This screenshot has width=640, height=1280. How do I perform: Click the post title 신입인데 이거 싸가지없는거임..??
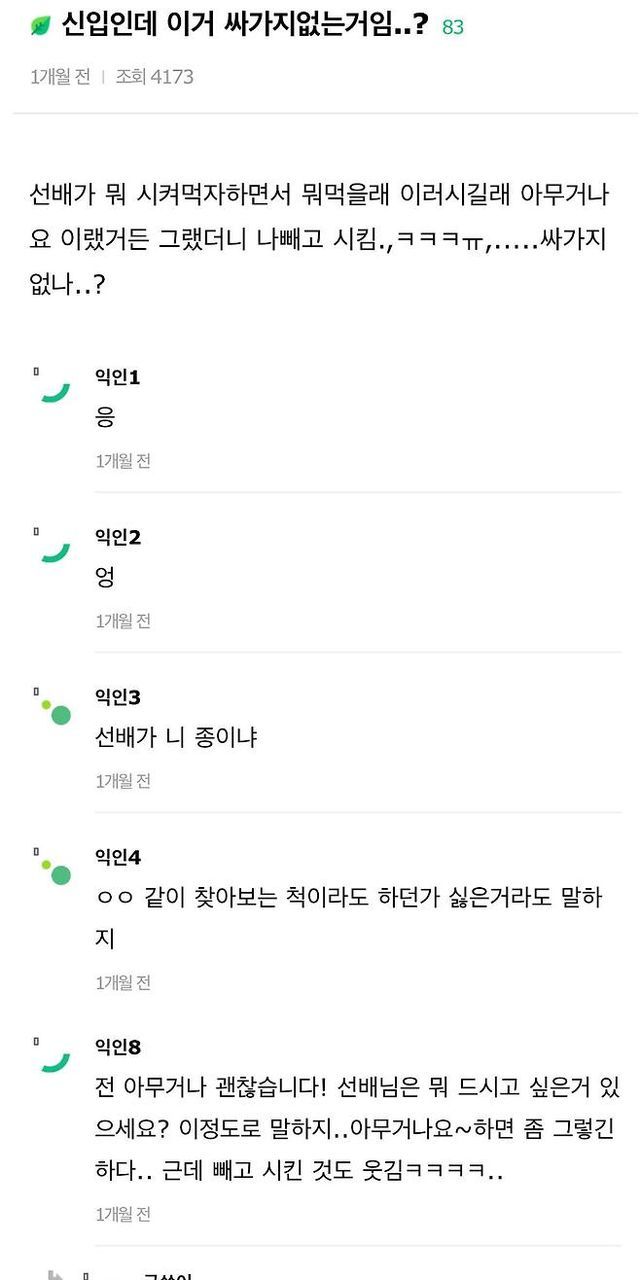coord(245,25)
